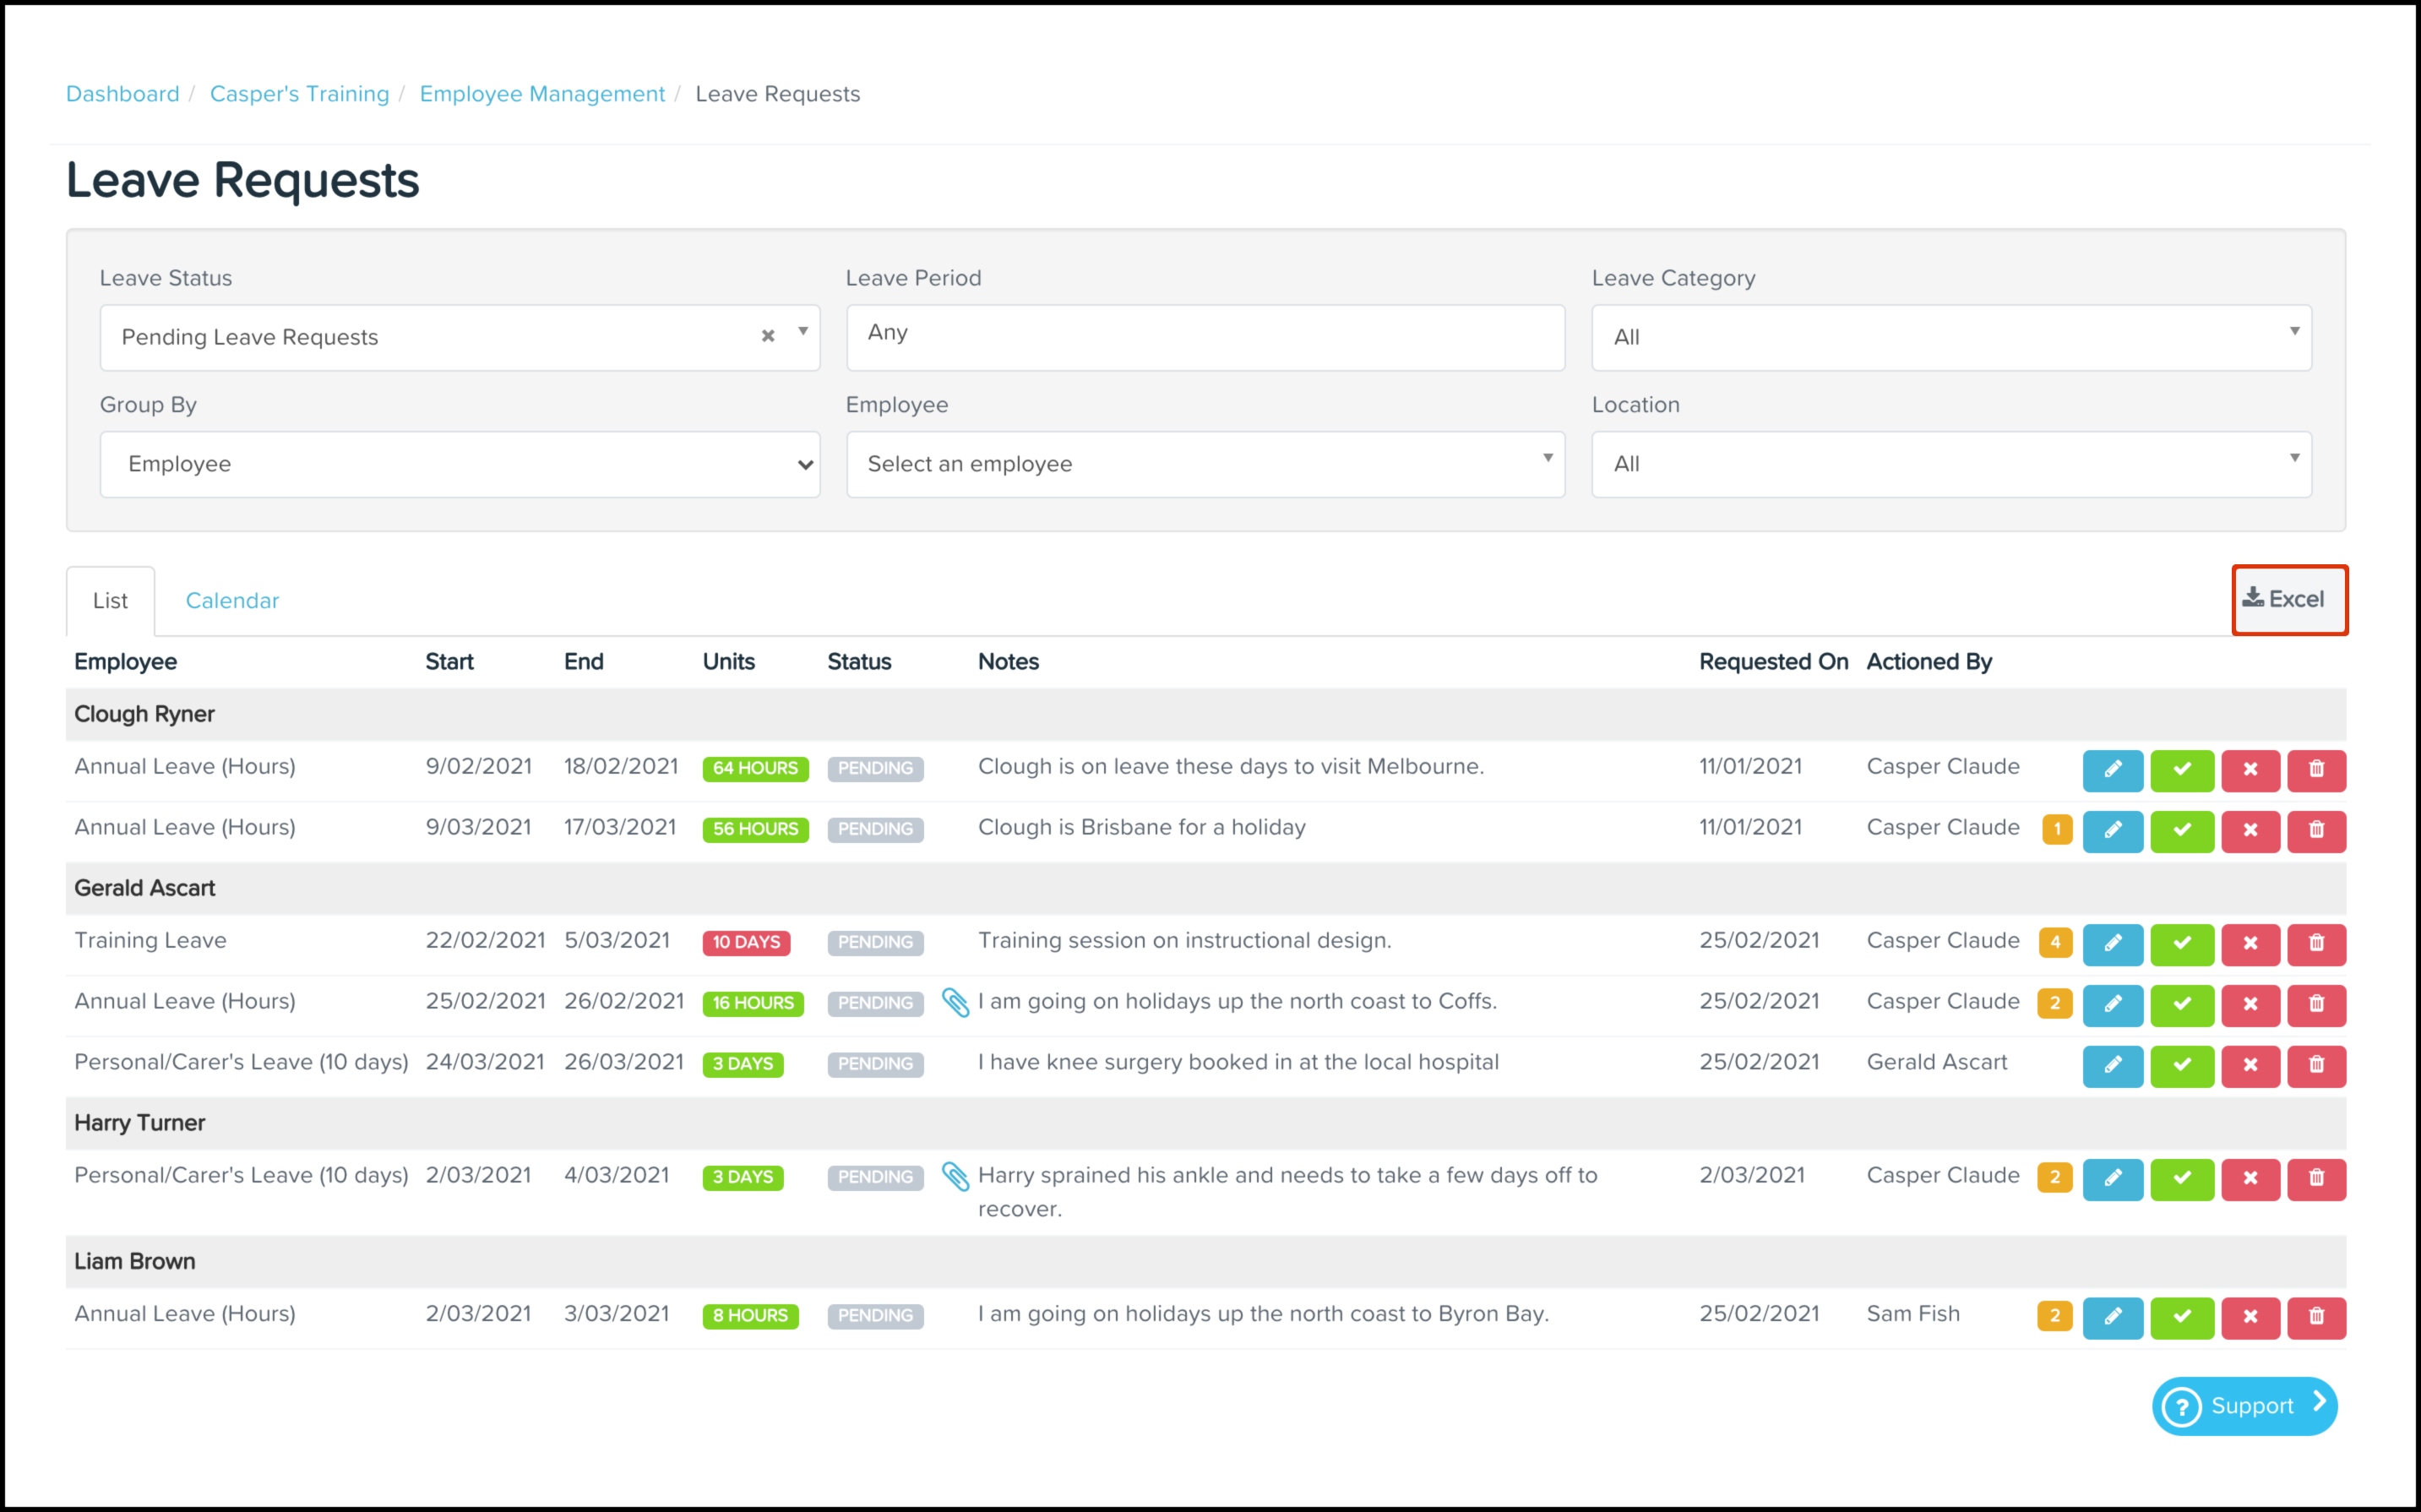2421x1512 pixels.
Task: Delete Gerald's knee surgery leave request
Action: [2315, 1066]
